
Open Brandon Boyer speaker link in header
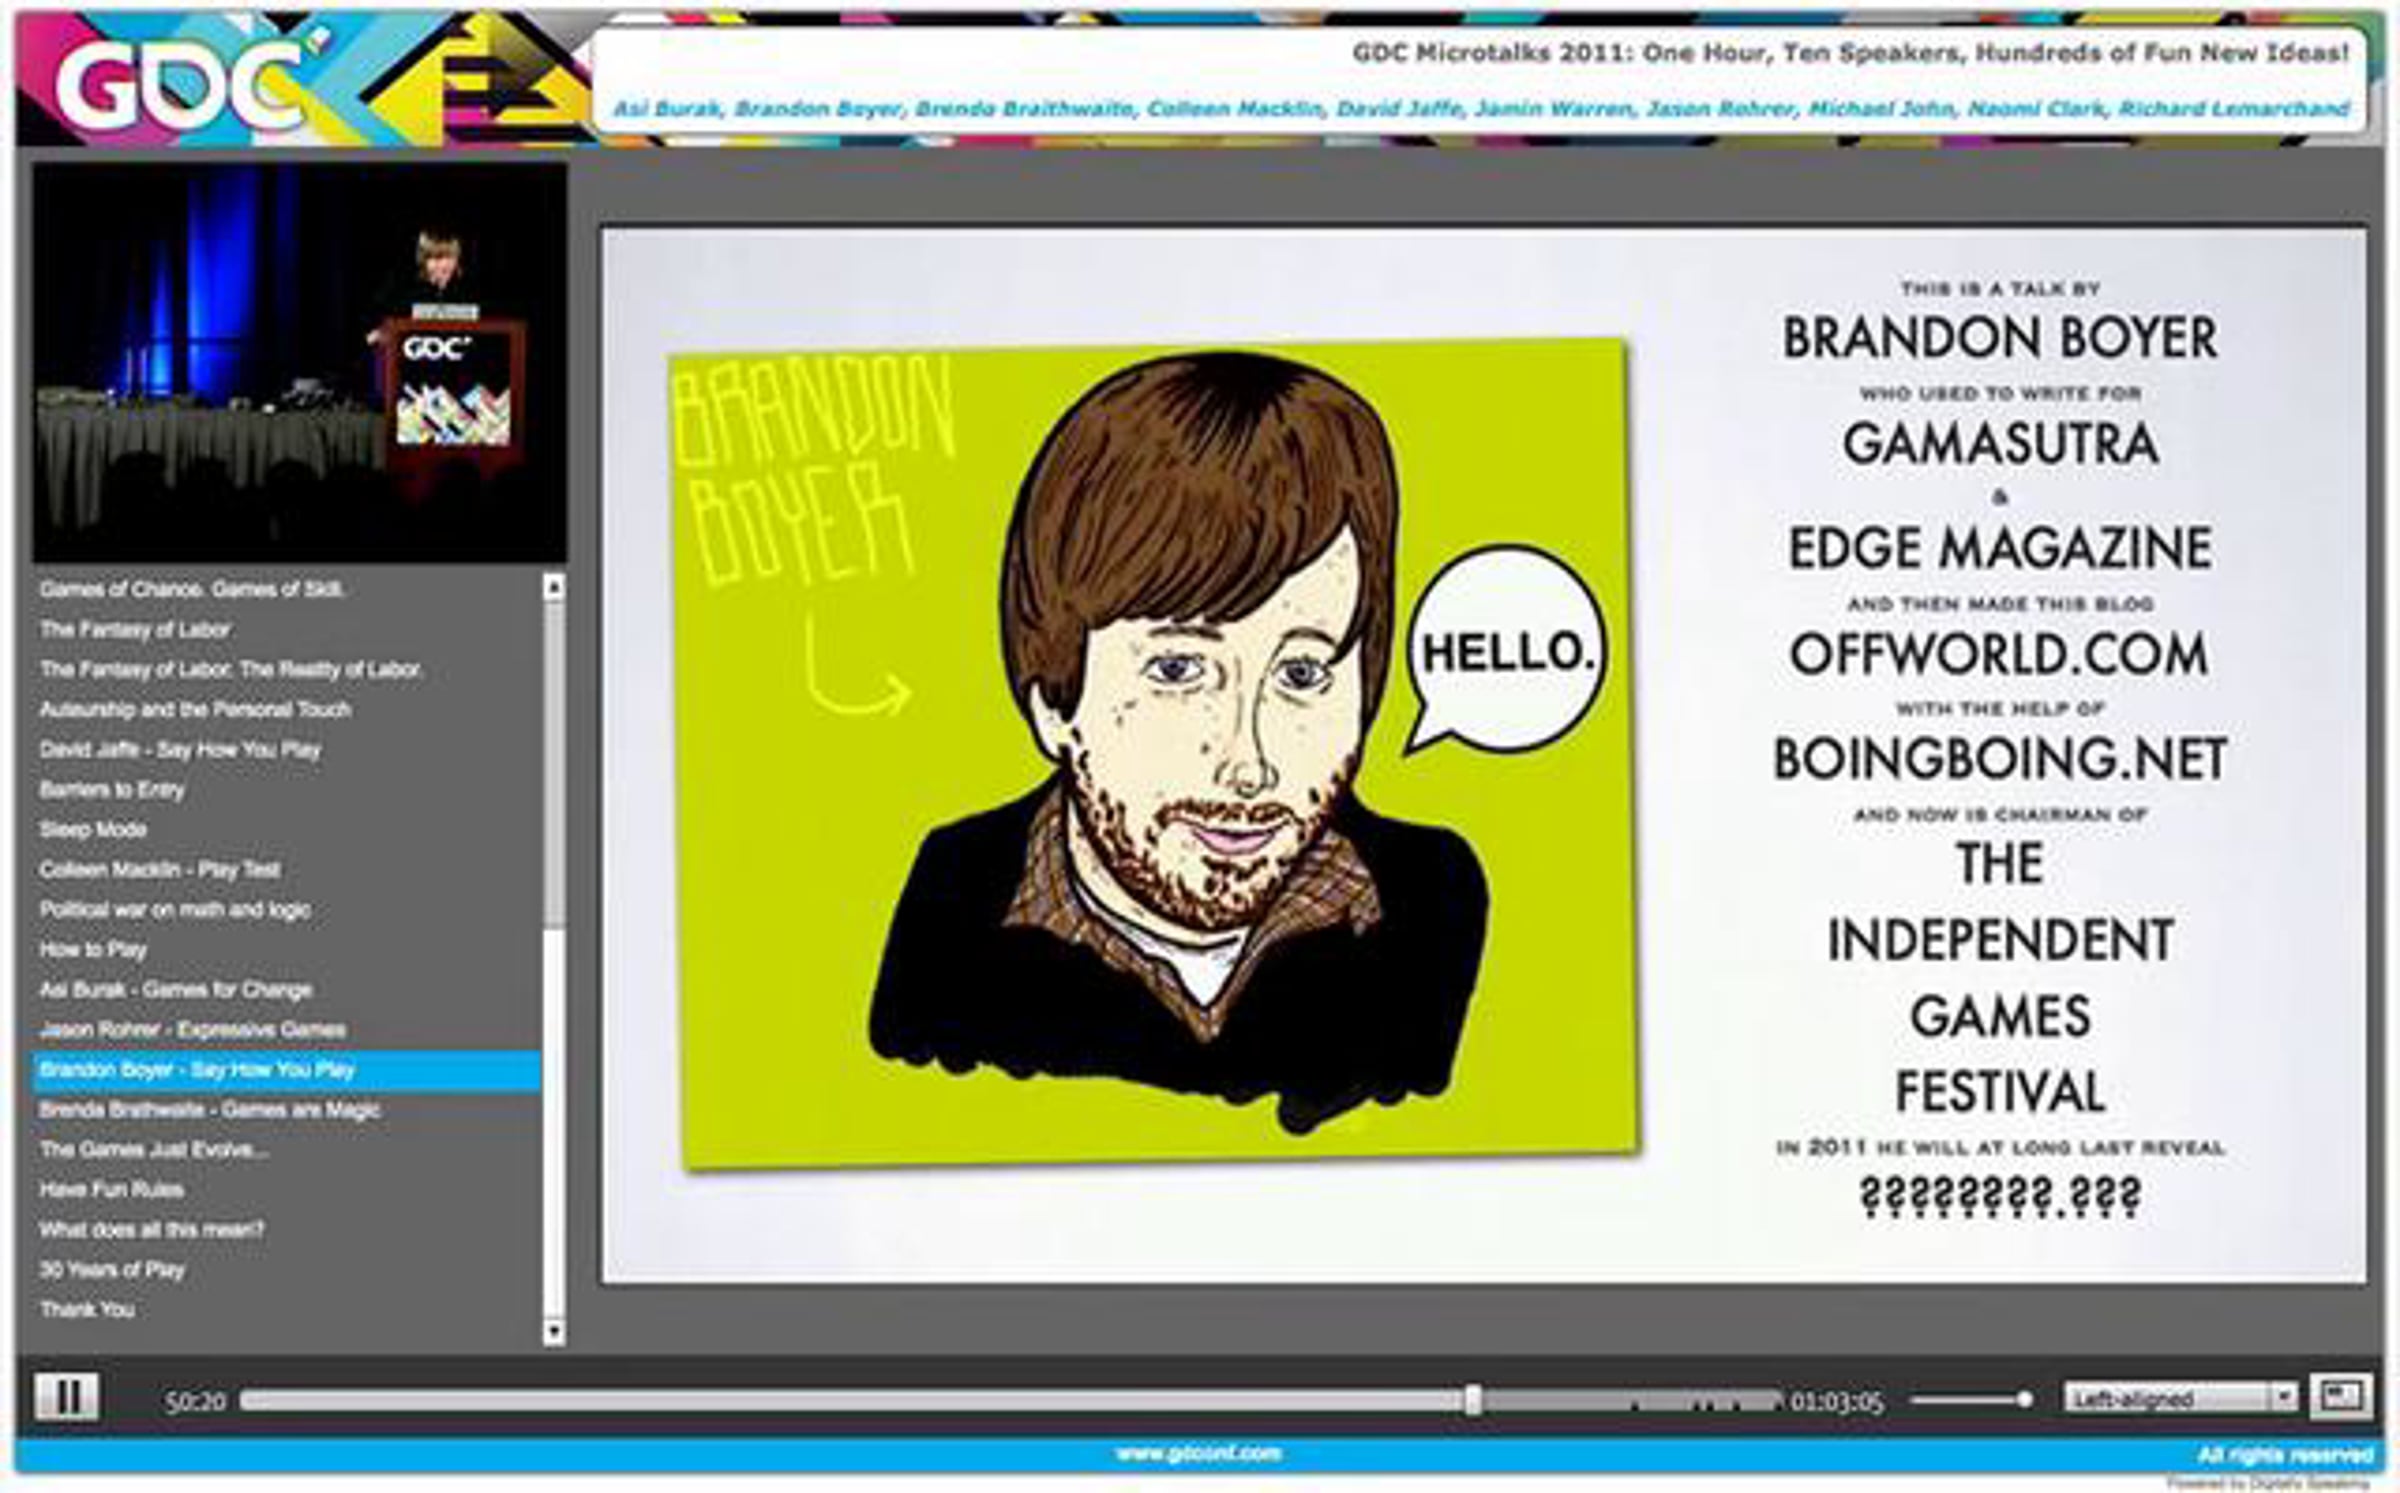(818, 108)
